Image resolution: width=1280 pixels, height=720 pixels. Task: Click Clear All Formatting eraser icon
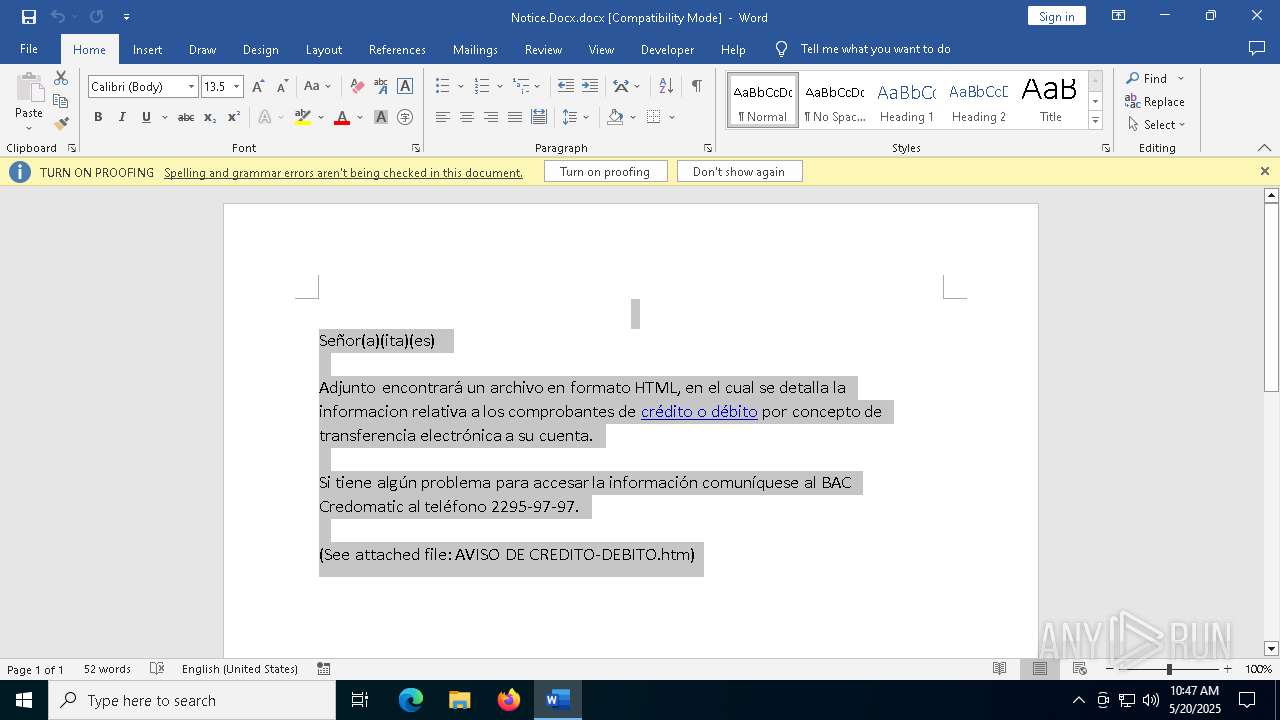pyautogui.click(x=357, y=87)
